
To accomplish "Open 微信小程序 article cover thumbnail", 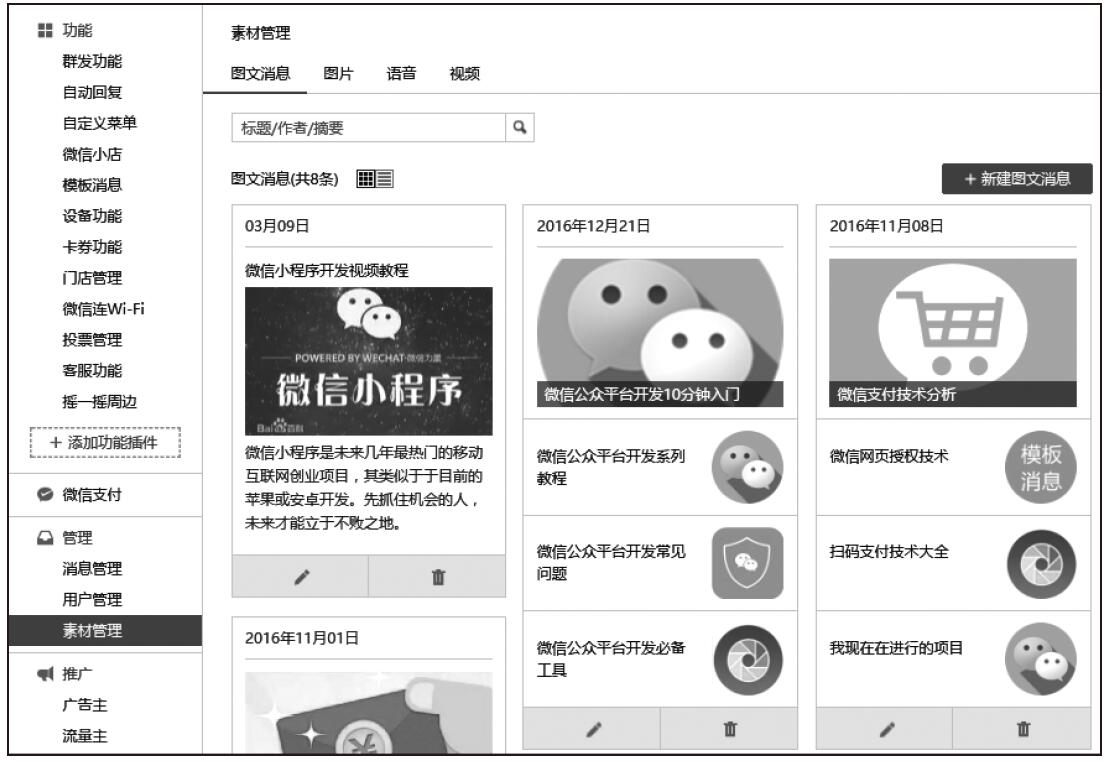I will (369, 361).
